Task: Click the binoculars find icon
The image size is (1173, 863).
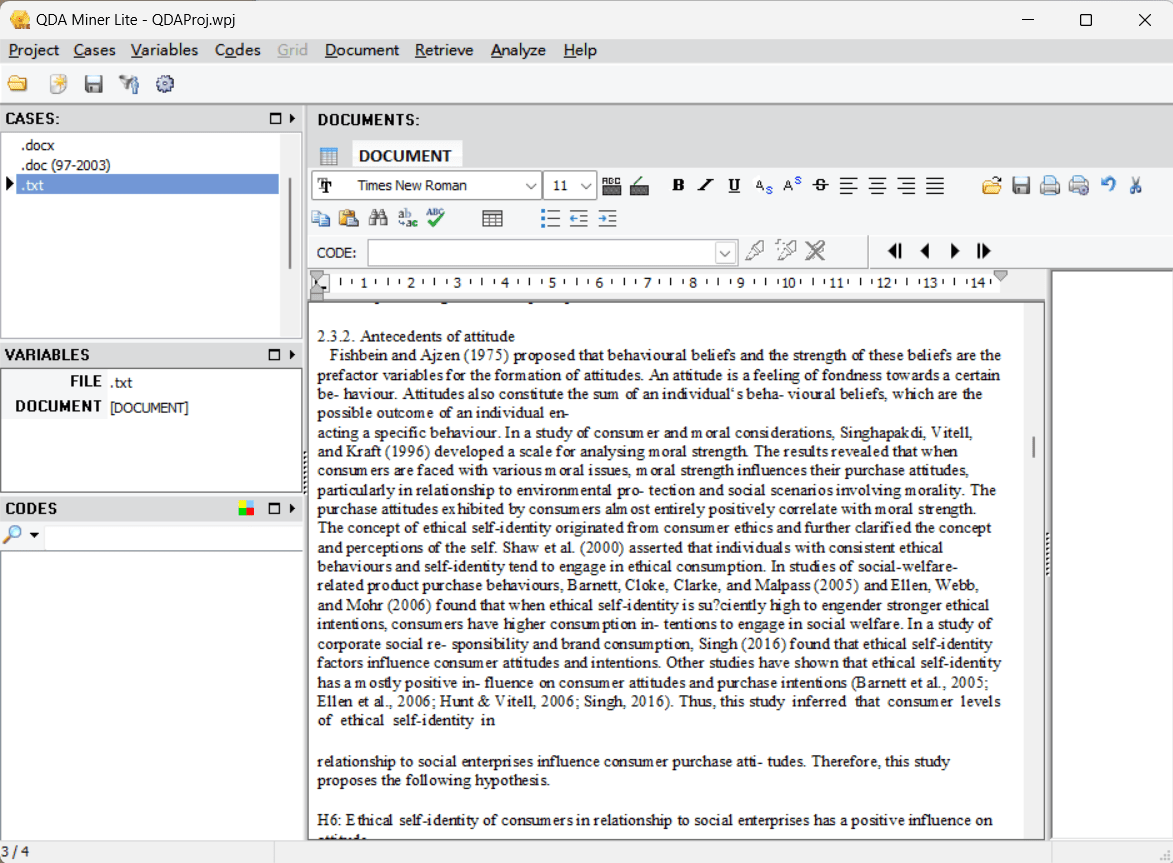Action: click(378, 218)
